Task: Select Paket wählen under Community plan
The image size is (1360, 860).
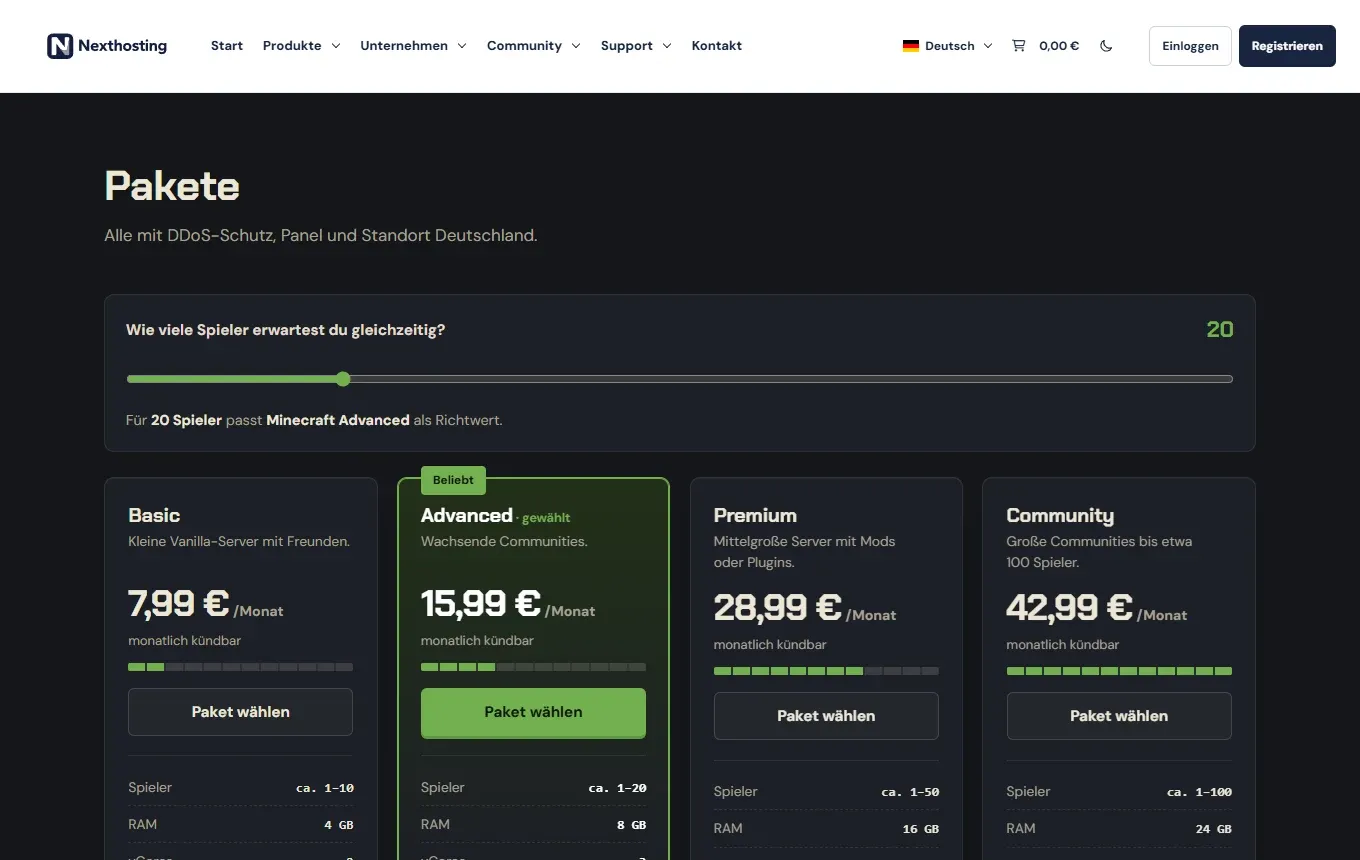Action: 1119,716
